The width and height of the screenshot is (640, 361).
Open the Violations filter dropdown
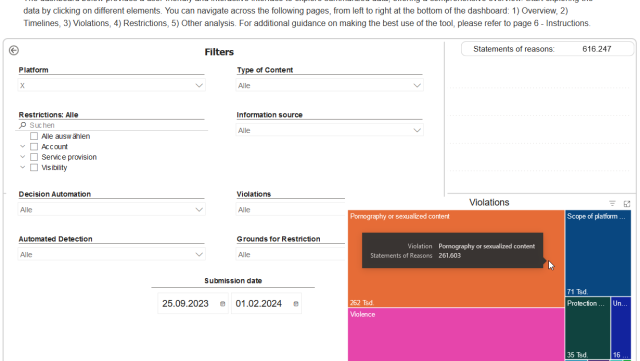click(x=291, y=209)
